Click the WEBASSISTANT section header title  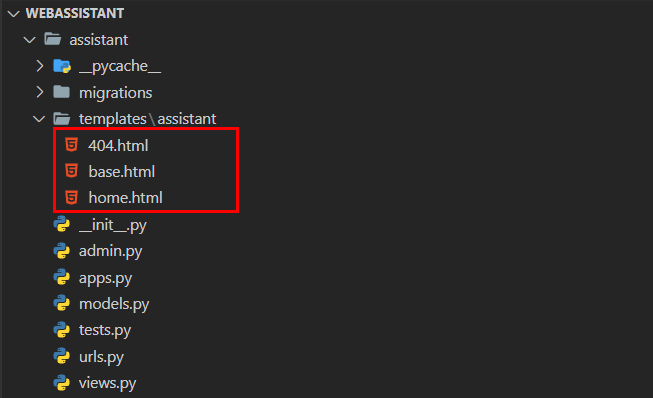pyautogui.click(x=75, y=13)
